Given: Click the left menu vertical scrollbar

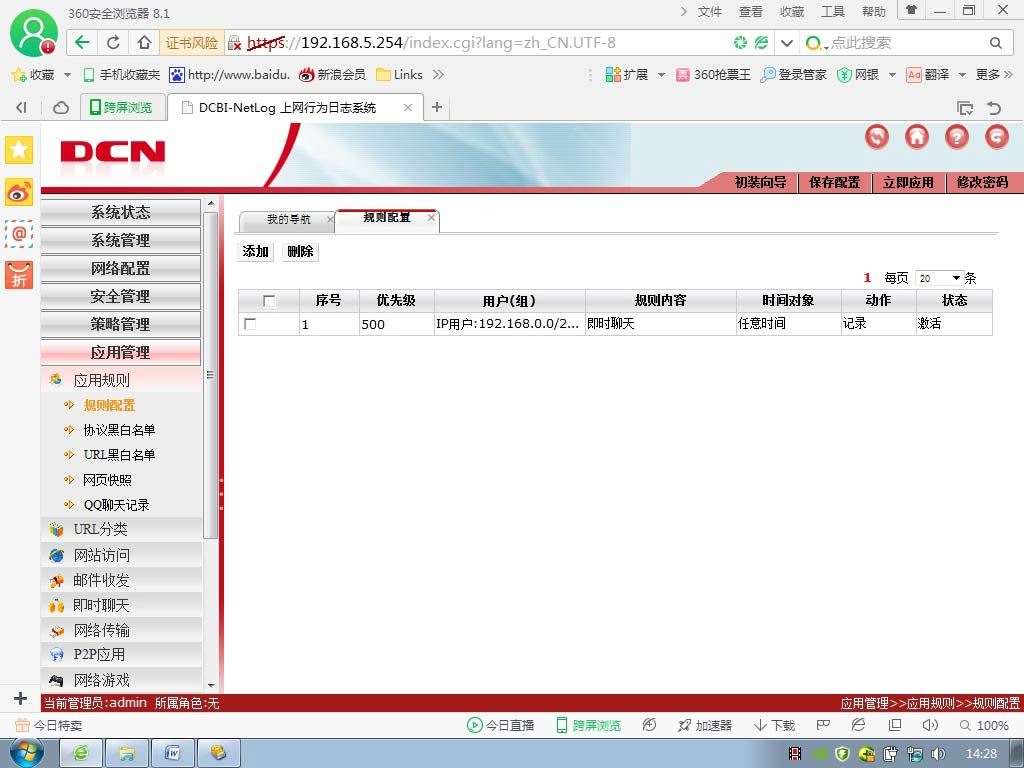Looking at the screenshot, I should pyautogui.click(x=210, y=375).
